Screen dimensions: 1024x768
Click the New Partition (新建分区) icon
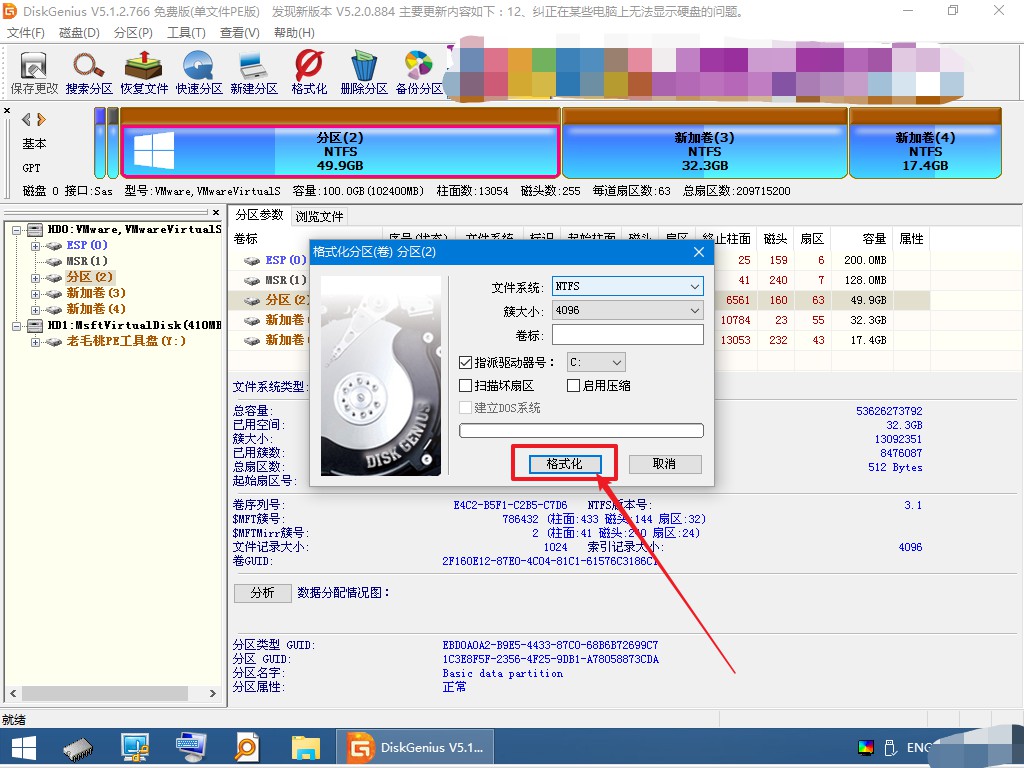[253, 72]
